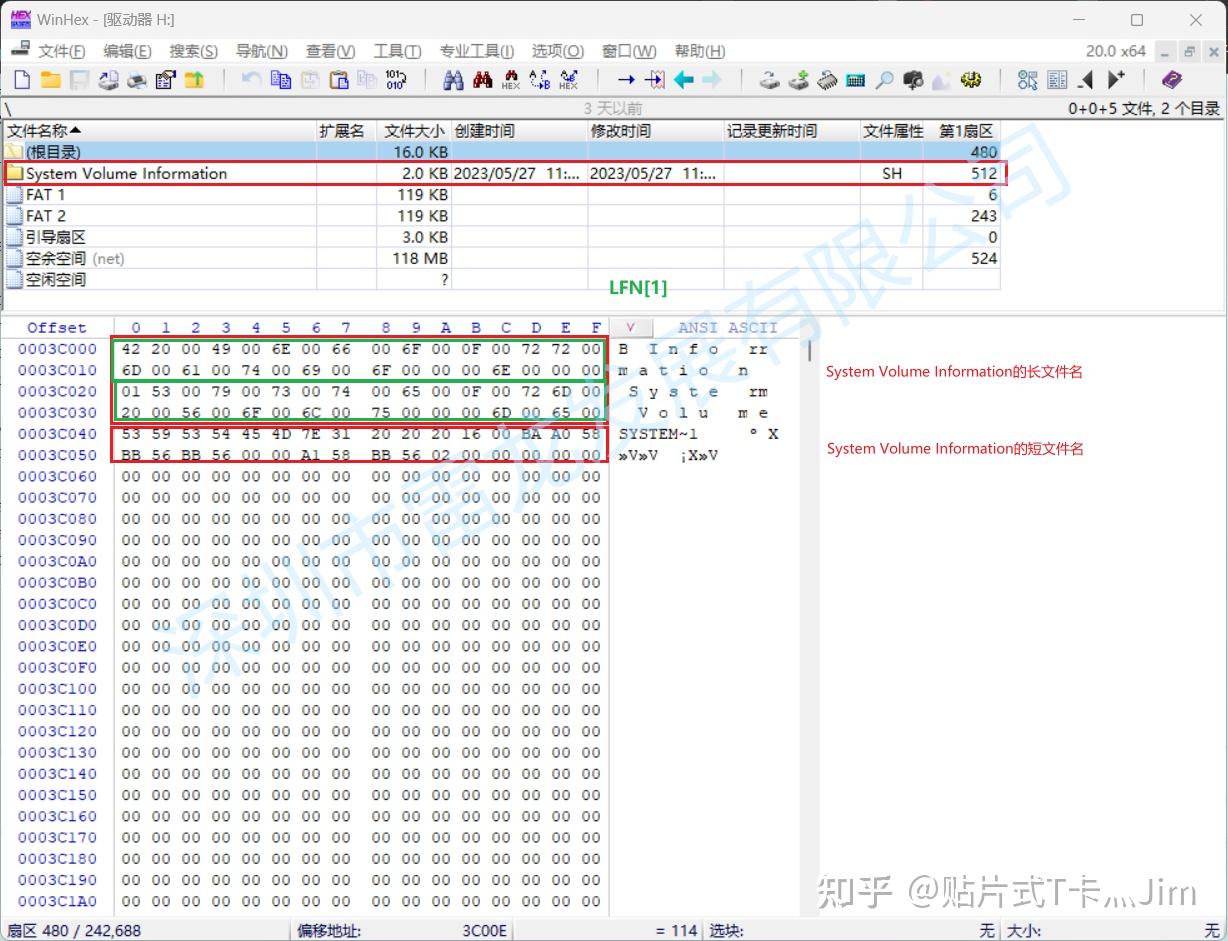Image resolution: width=1228 pixels, height=941 pixels.
Task: Click the SYSTEM~1 text in ASCII column
Action: point(658,434)
